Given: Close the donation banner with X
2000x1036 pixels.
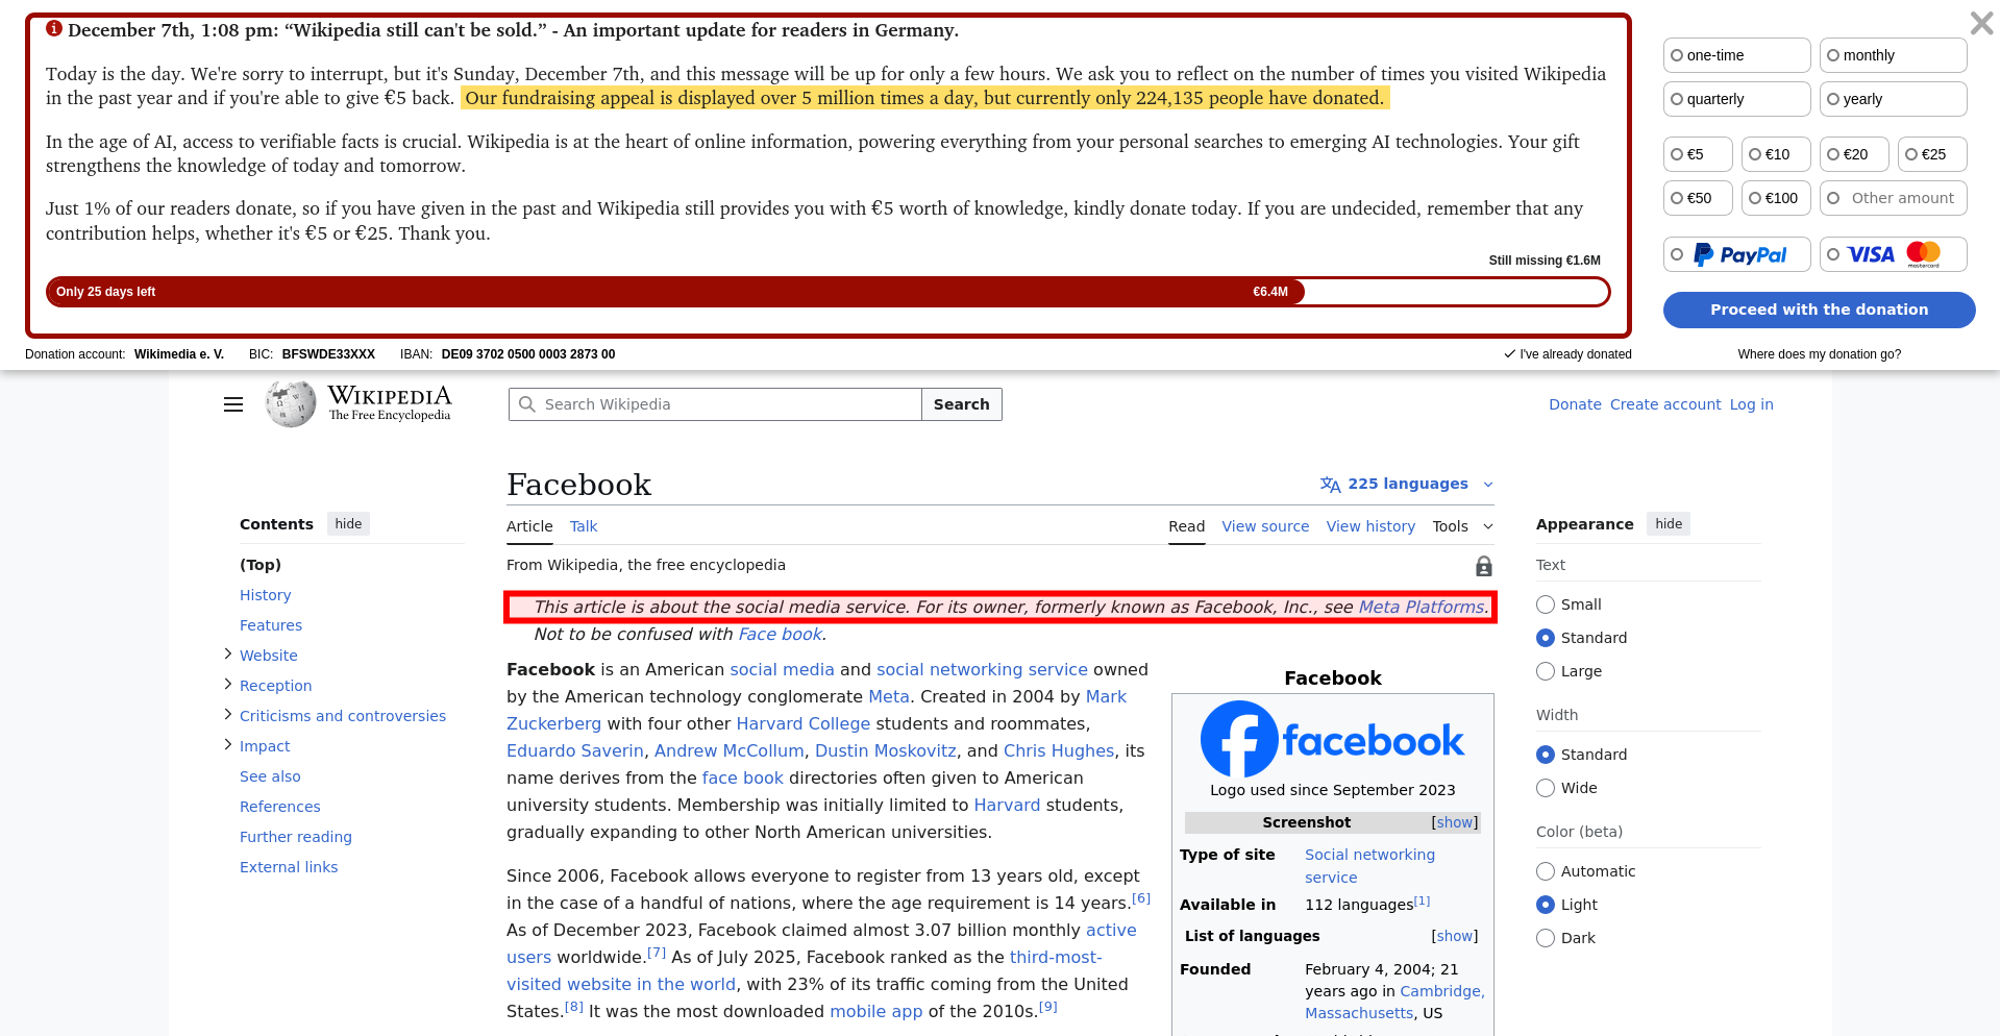Looking at the screenshot, I should click(1980, 23).
